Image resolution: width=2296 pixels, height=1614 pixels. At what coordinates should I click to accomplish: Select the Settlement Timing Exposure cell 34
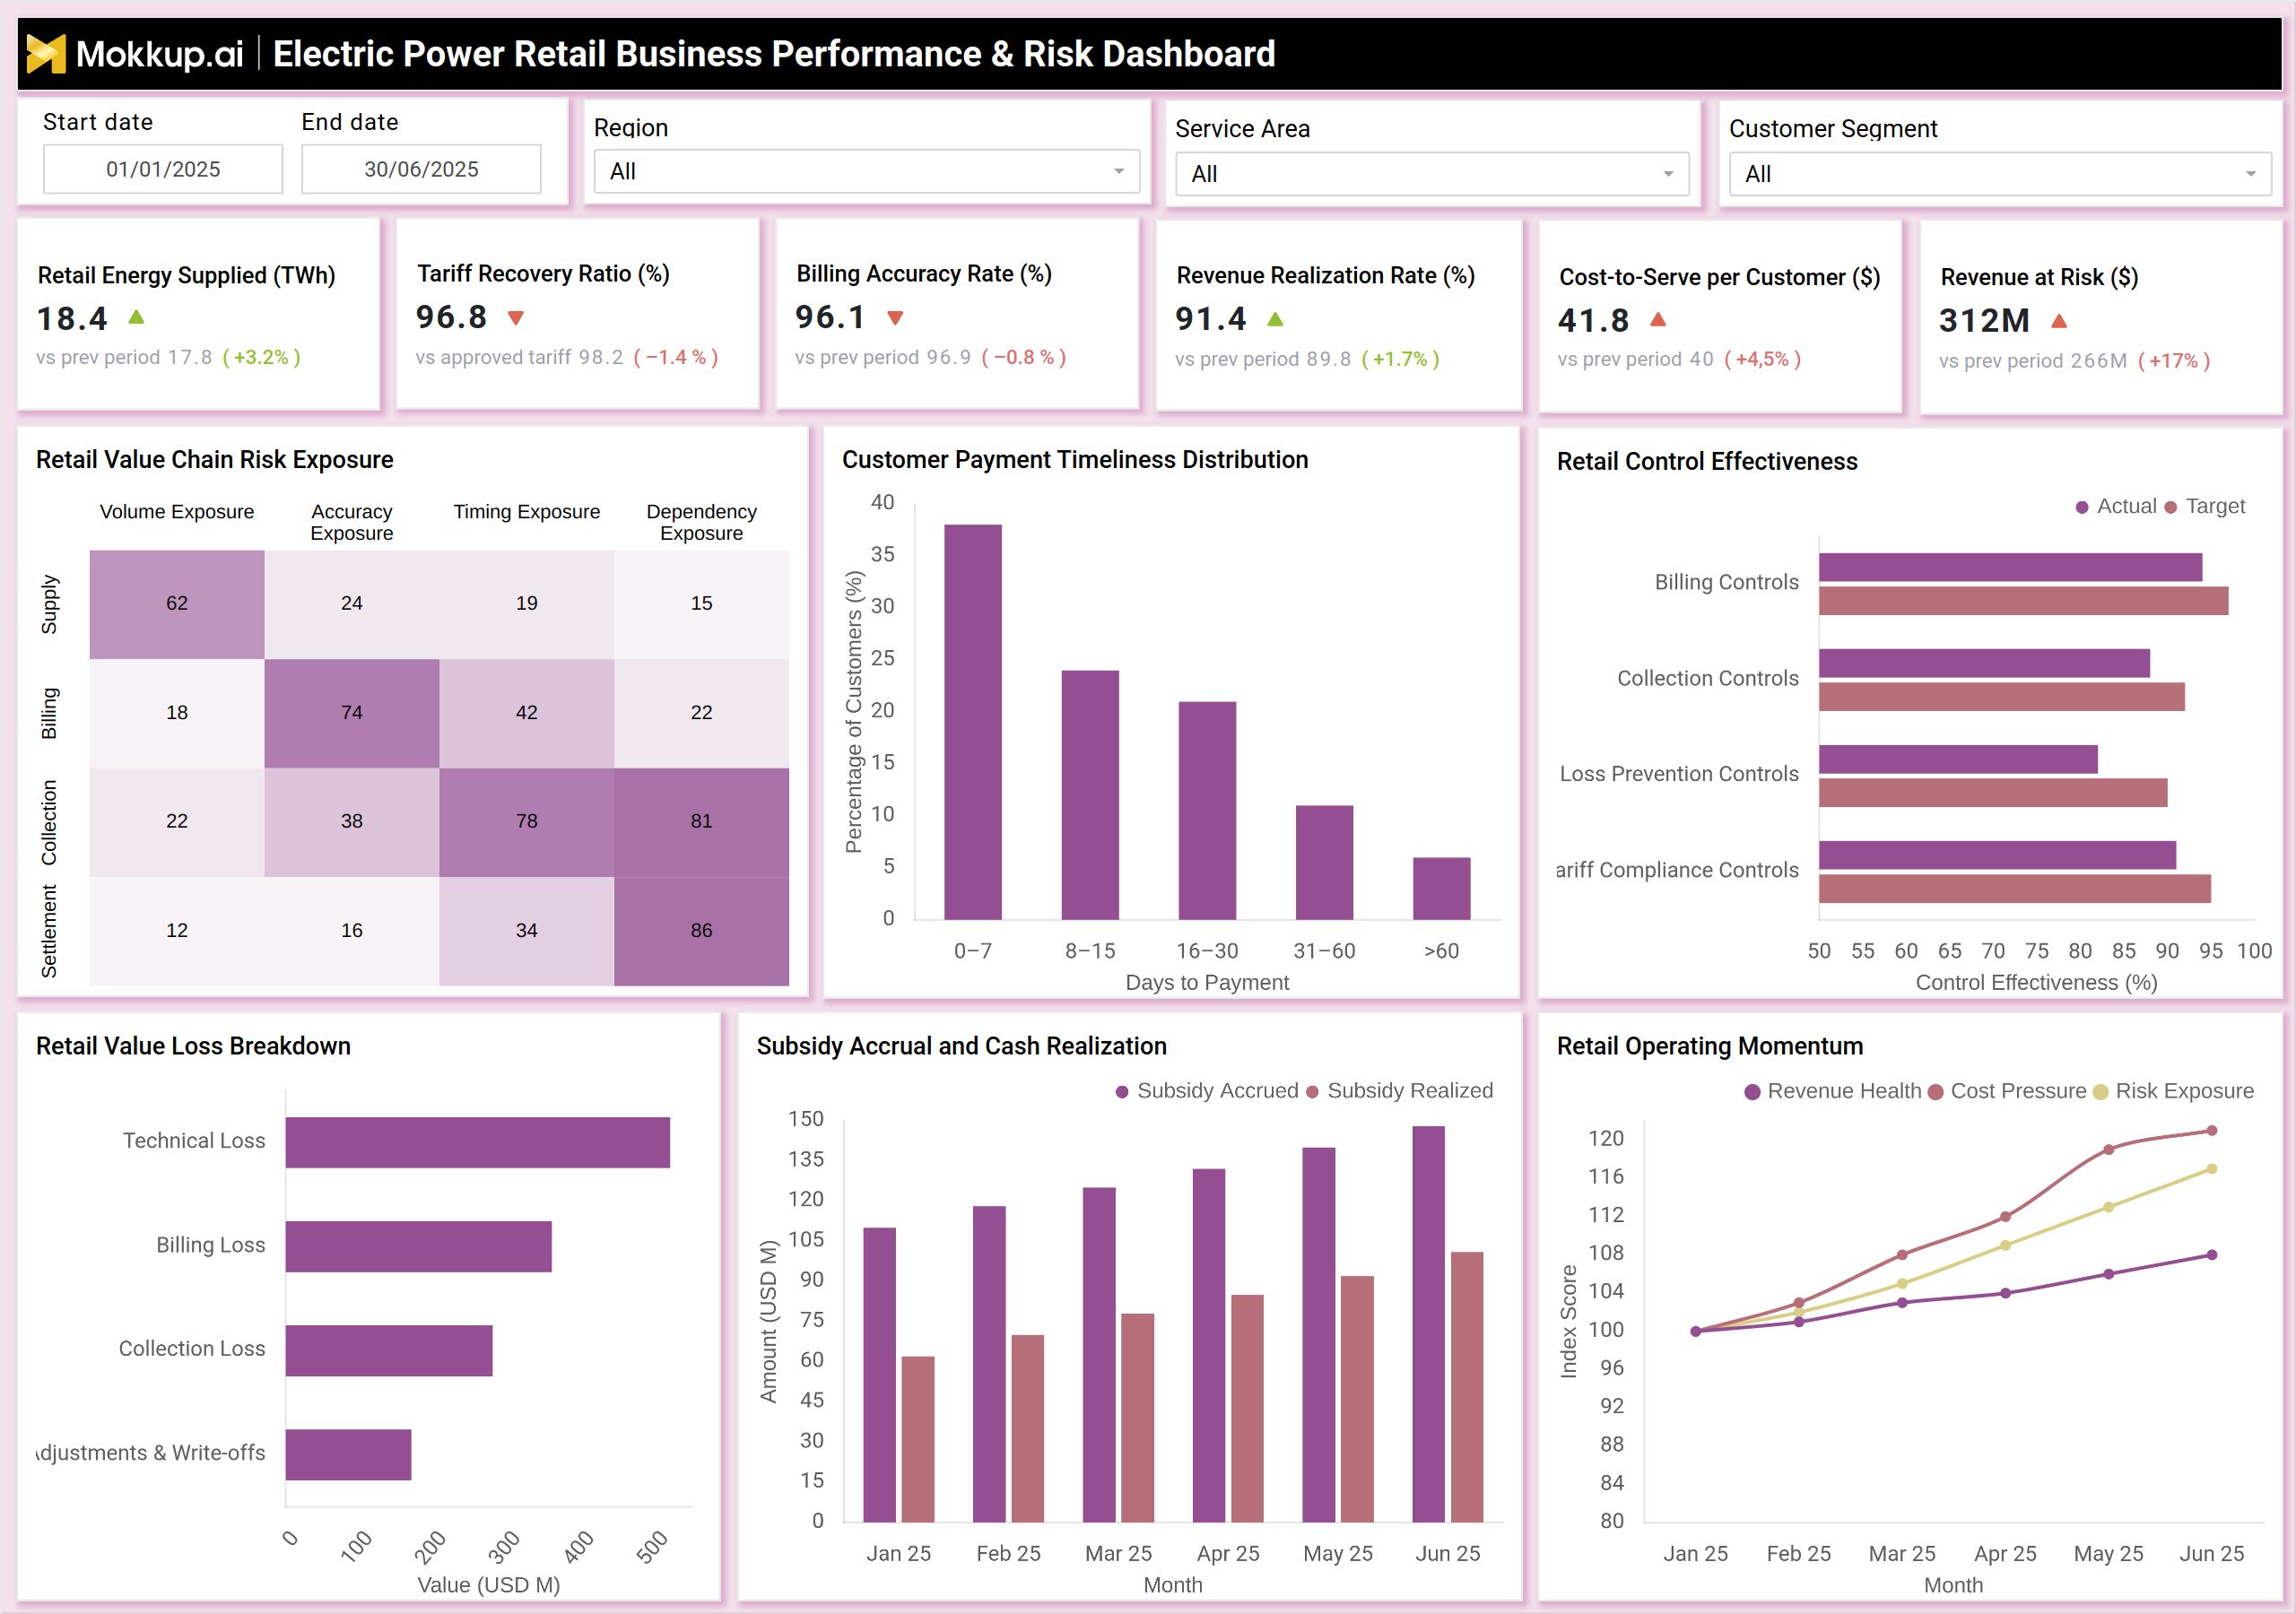(527, 931)
